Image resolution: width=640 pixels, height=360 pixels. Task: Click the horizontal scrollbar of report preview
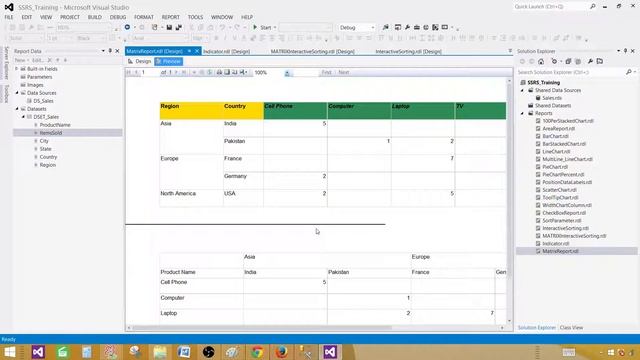pyautogui.click(x=315, y=328)
